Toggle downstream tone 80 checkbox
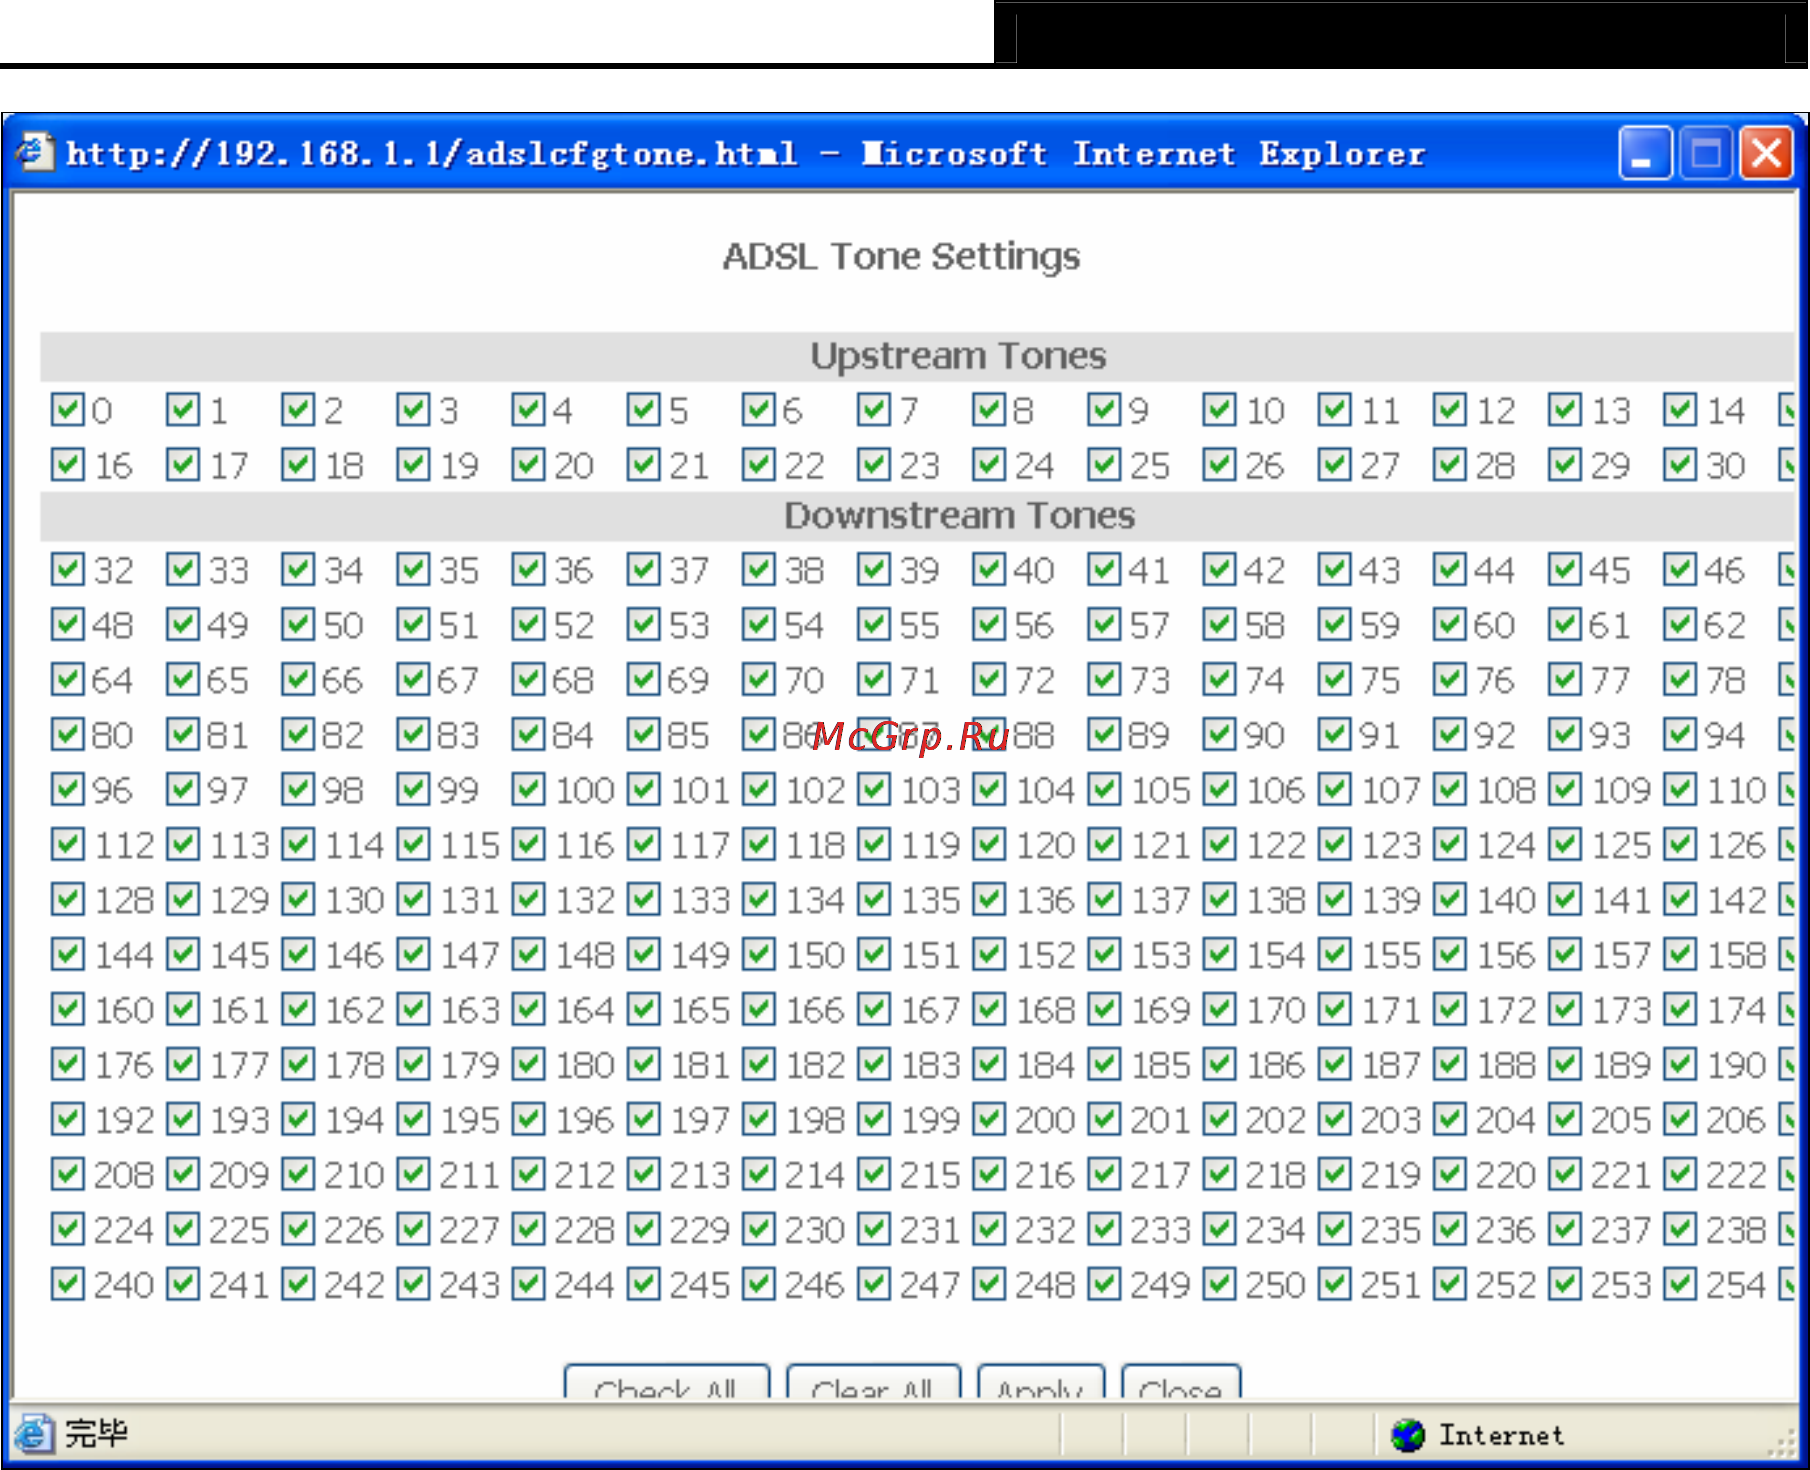 click(x=68, y=734)
